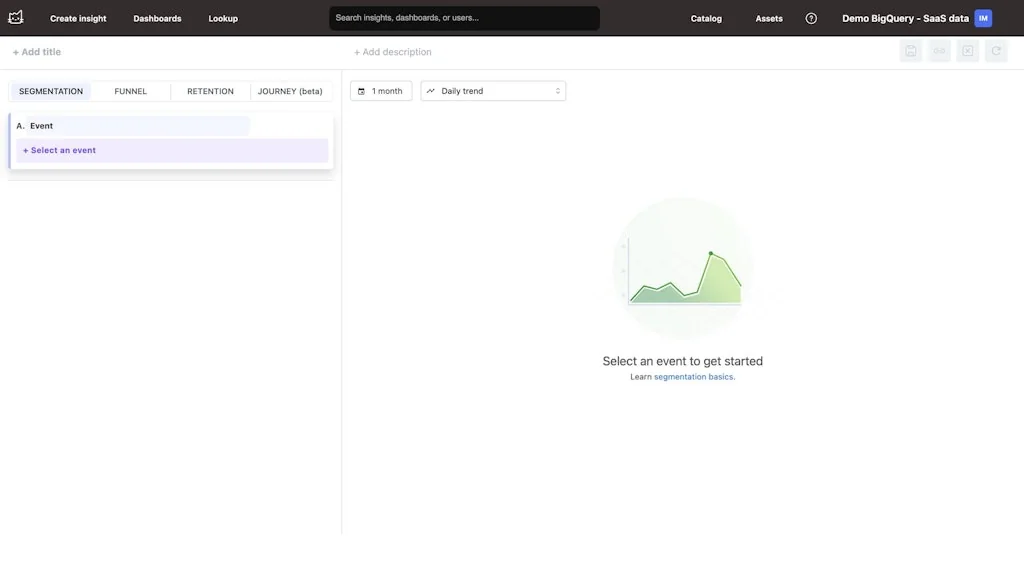Click + Select an event
Viewport: 1024px width, 580px height.
pos(60,150)
